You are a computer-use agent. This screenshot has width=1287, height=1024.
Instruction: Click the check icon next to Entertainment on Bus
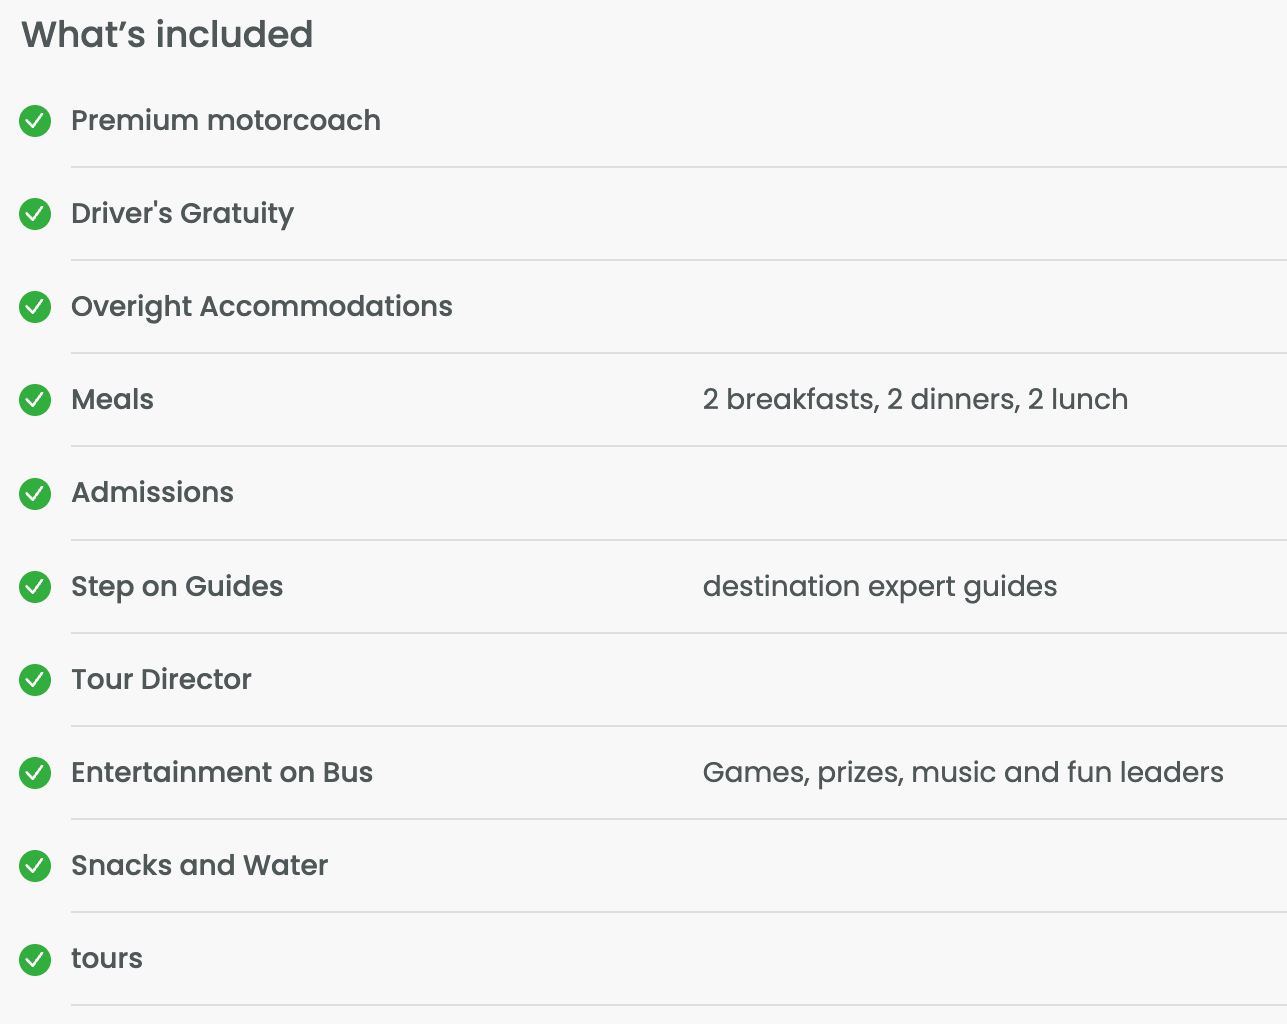[x=35, y=773]
